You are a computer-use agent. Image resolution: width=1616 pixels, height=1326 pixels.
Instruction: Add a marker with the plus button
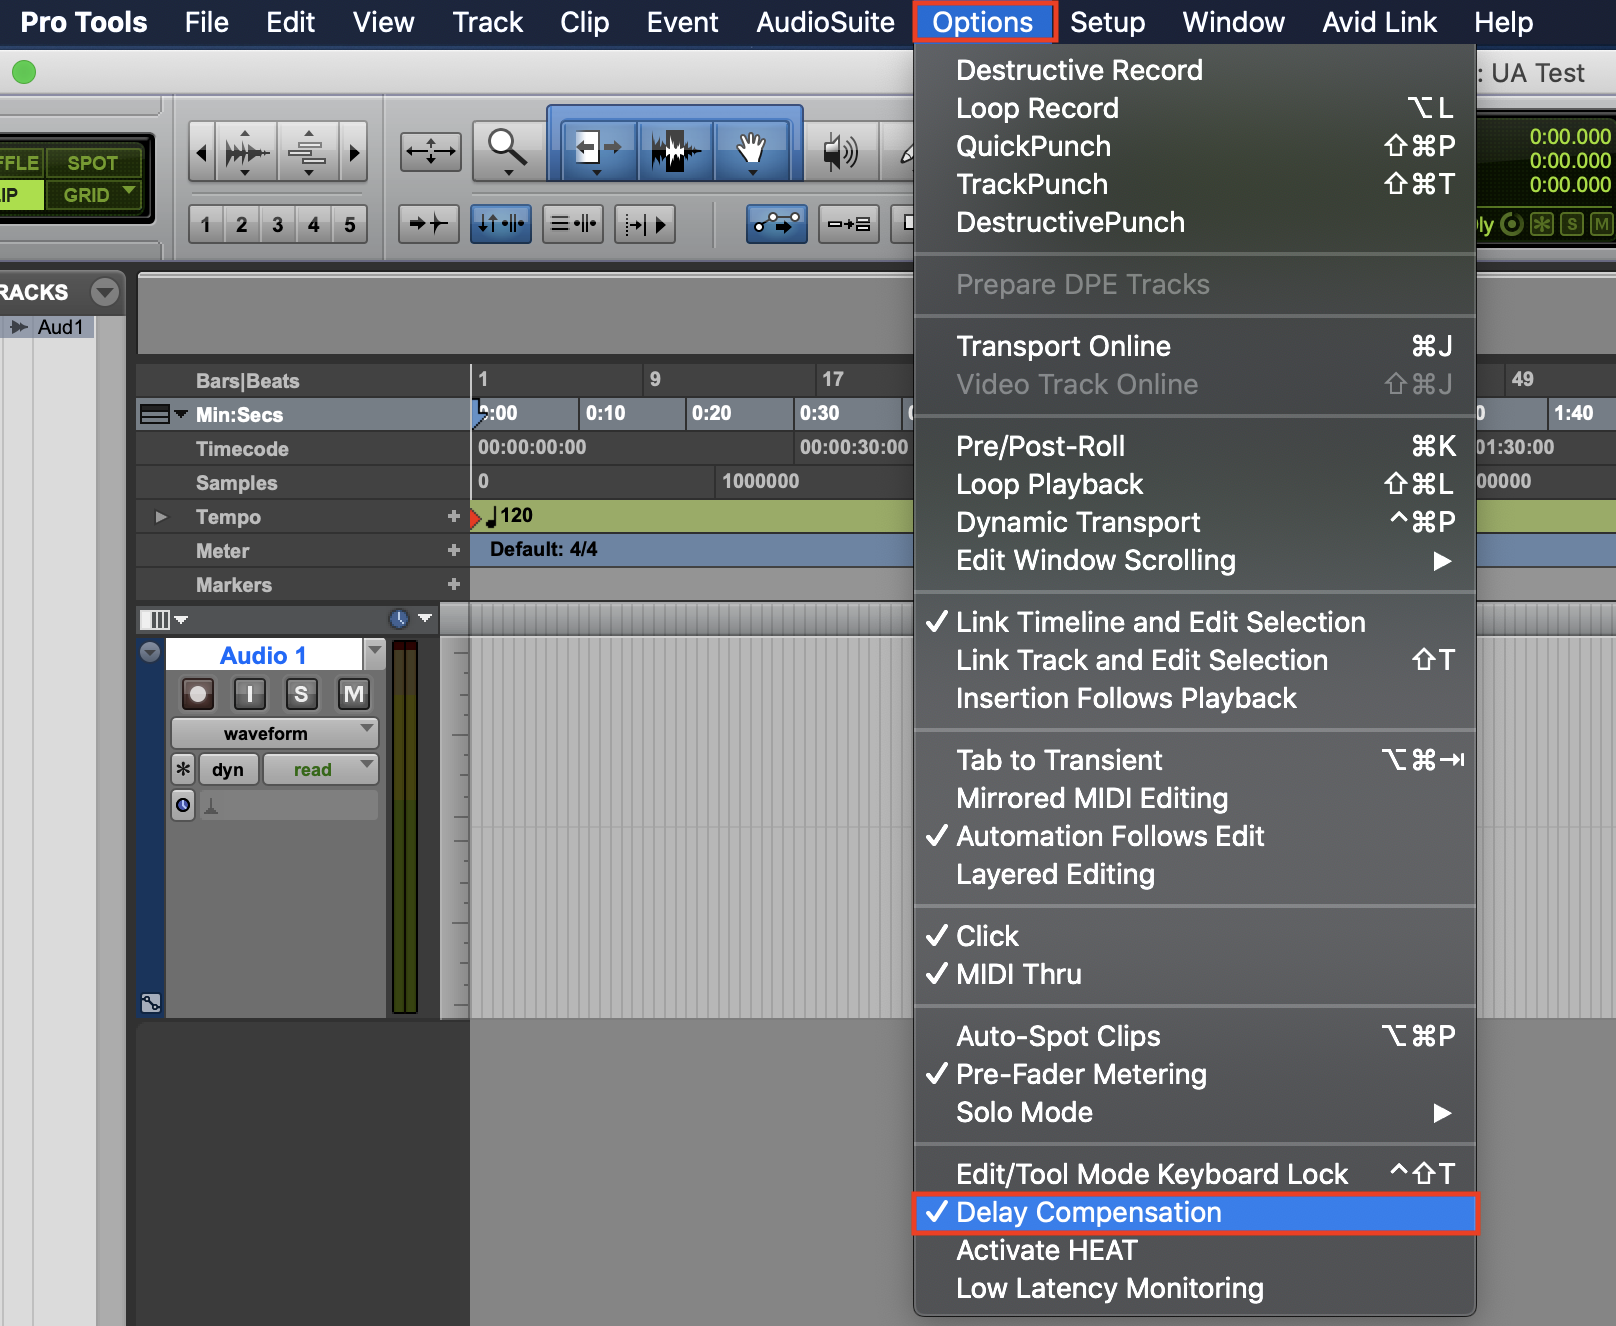(x=454, y=585)
